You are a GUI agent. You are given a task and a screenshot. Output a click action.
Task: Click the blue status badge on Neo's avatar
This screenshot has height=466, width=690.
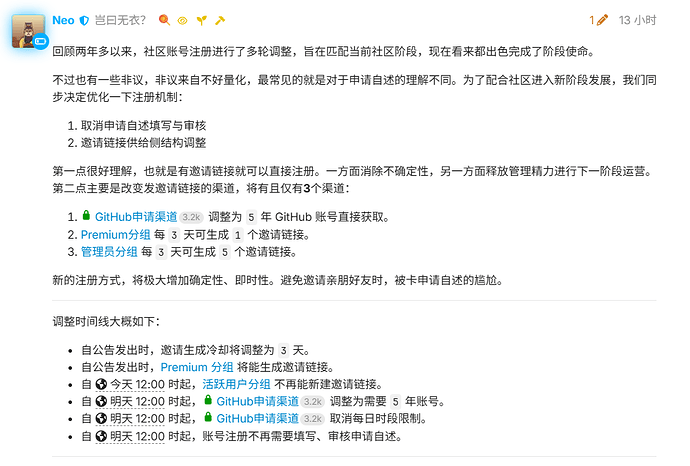[x=41, y=41]
